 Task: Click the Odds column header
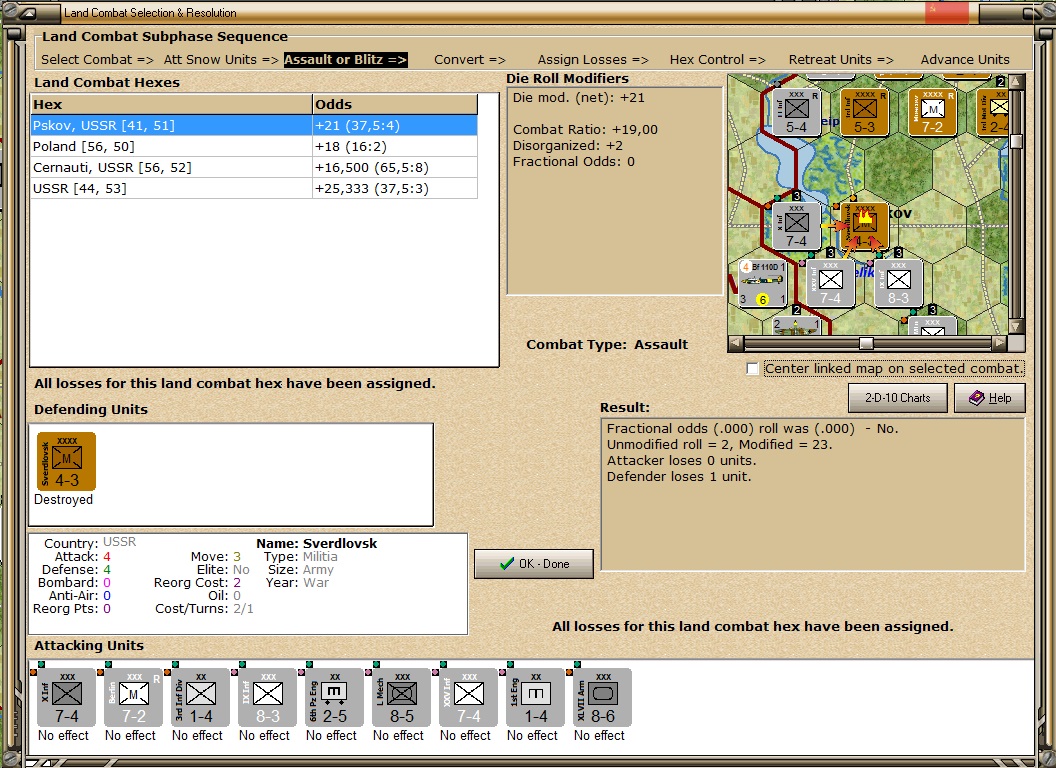pyautogui.click(x=395, y=104)
